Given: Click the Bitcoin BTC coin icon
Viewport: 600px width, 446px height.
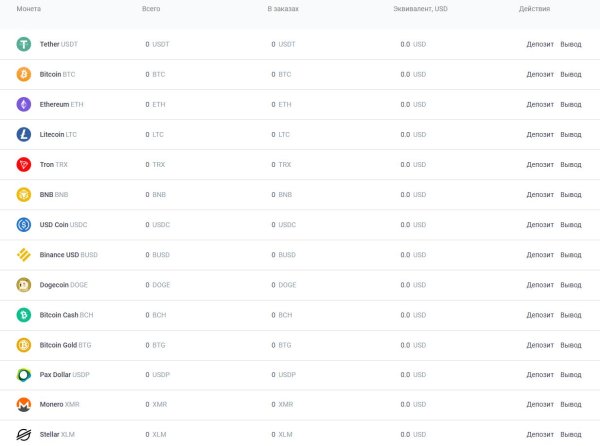Looking at the screenshot, I should [24, 74].
